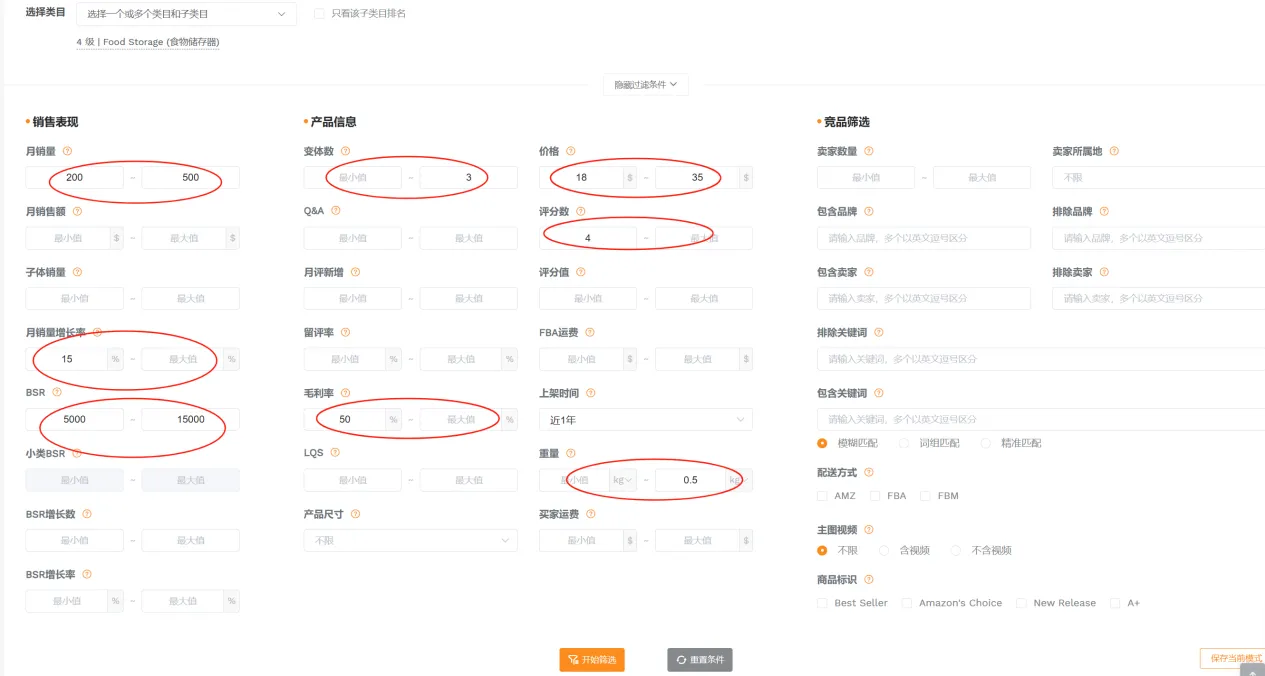
Task: Check the New Release checkbox
Action: coord(1021,603)
